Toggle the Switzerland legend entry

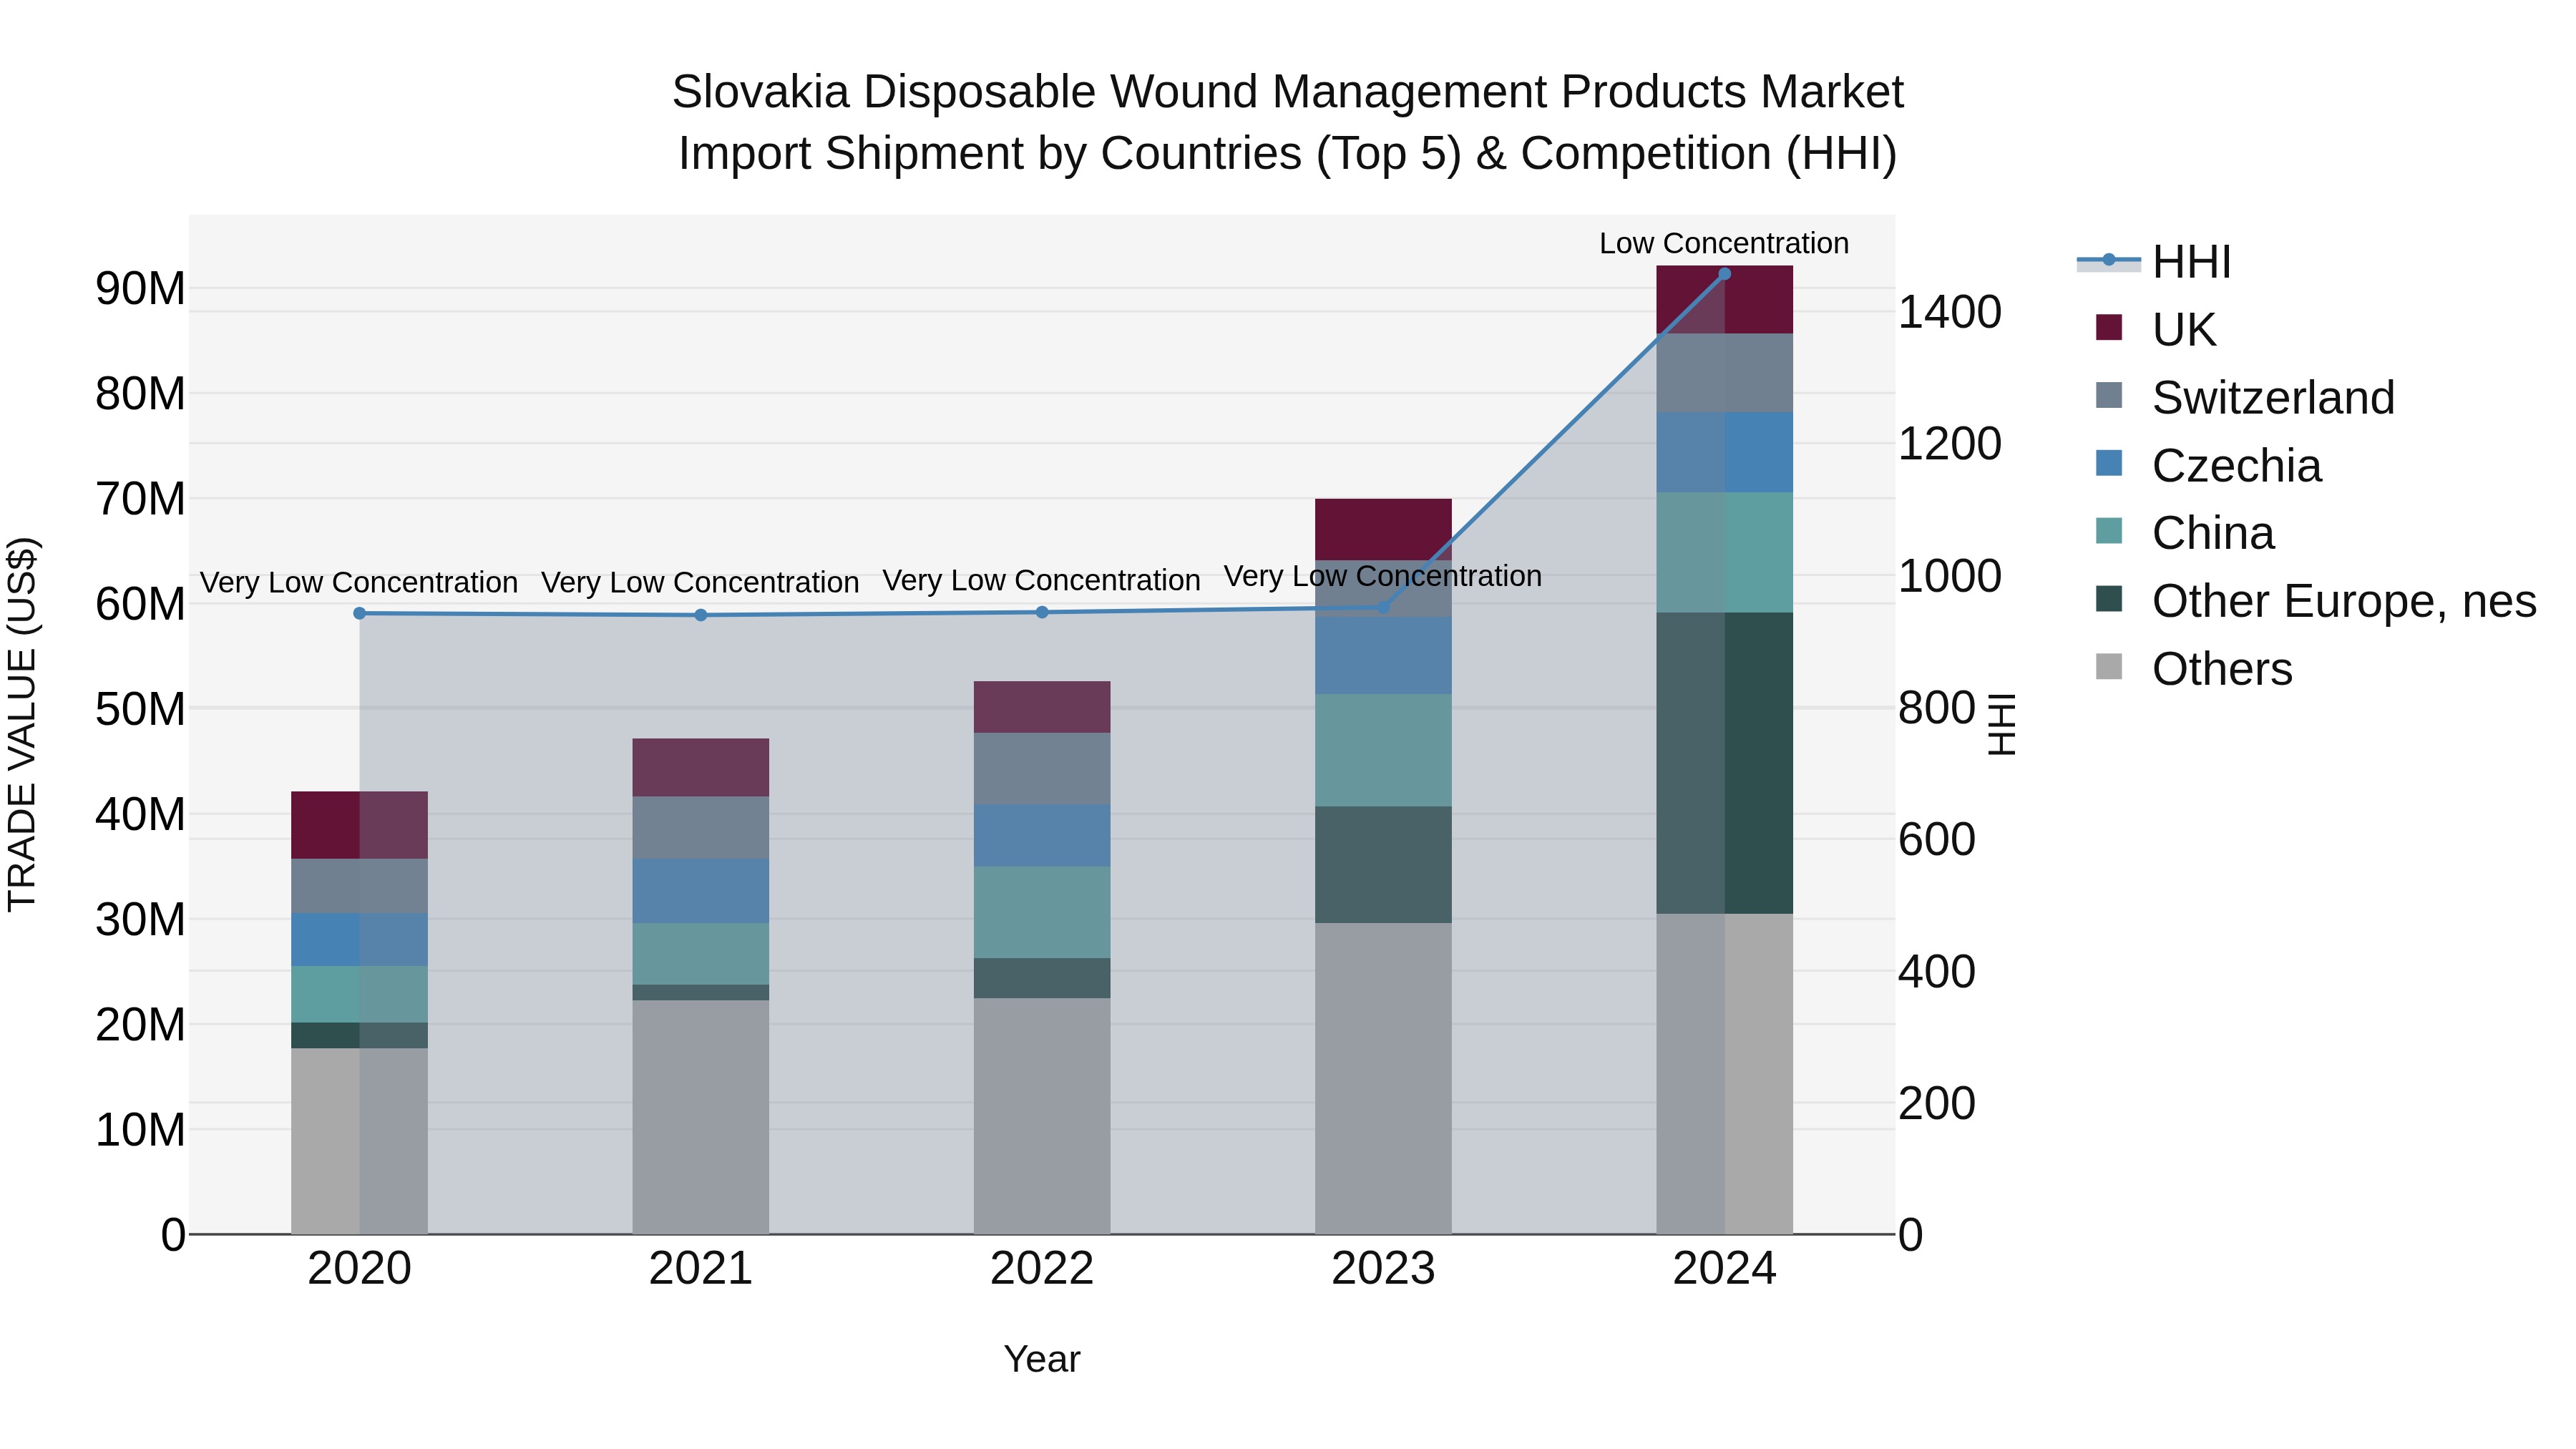pos(2245,397)
